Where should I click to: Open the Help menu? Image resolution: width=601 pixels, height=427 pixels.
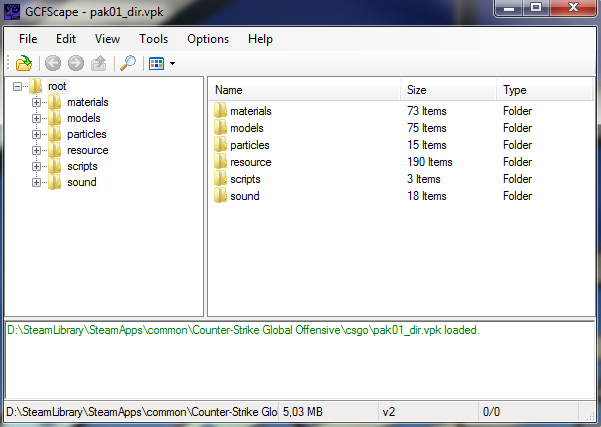(260, 39)
